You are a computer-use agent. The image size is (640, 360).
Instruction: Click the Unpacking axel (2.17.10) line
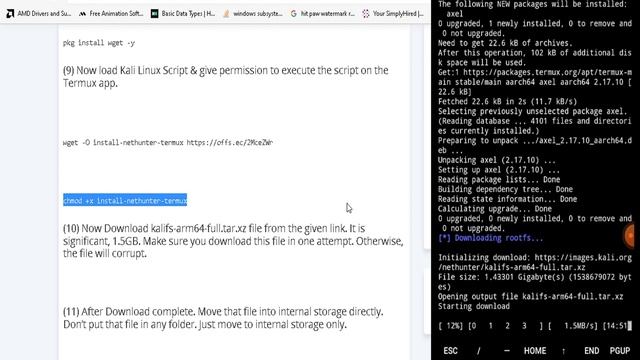click(496, 160)
